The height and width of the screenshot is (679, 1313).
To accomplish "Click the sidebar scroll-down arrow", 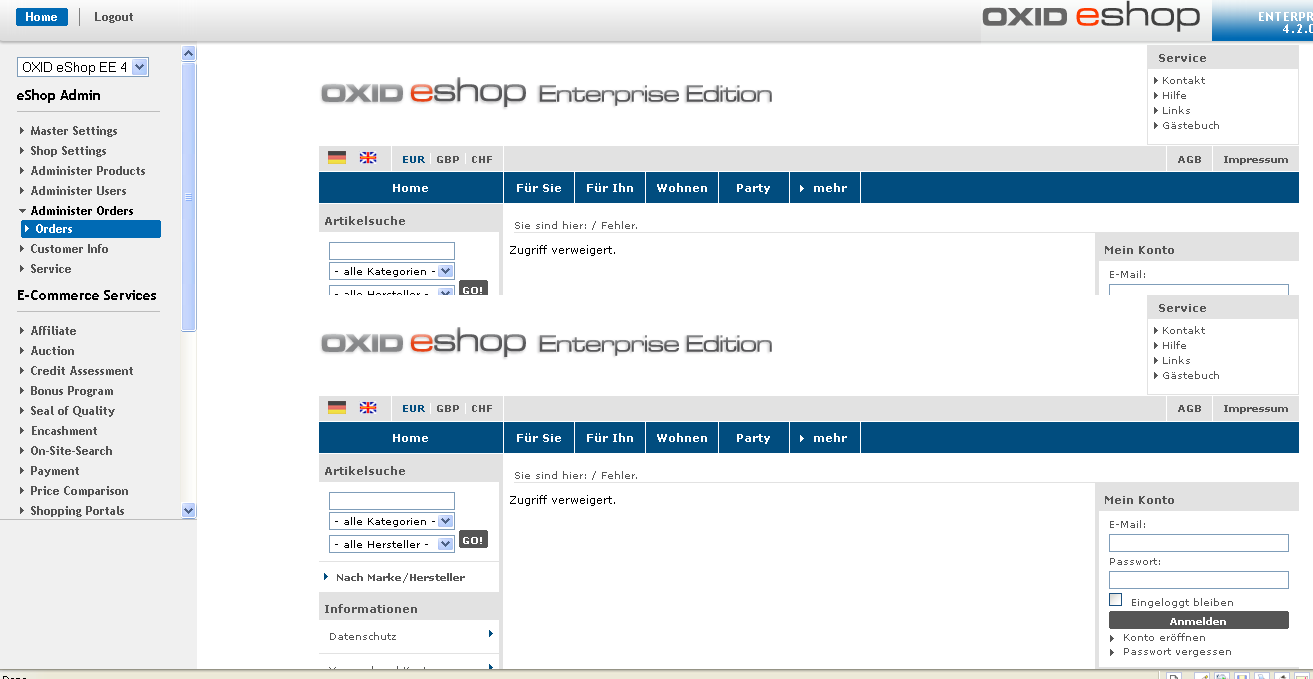I will (x=189, y=510).
